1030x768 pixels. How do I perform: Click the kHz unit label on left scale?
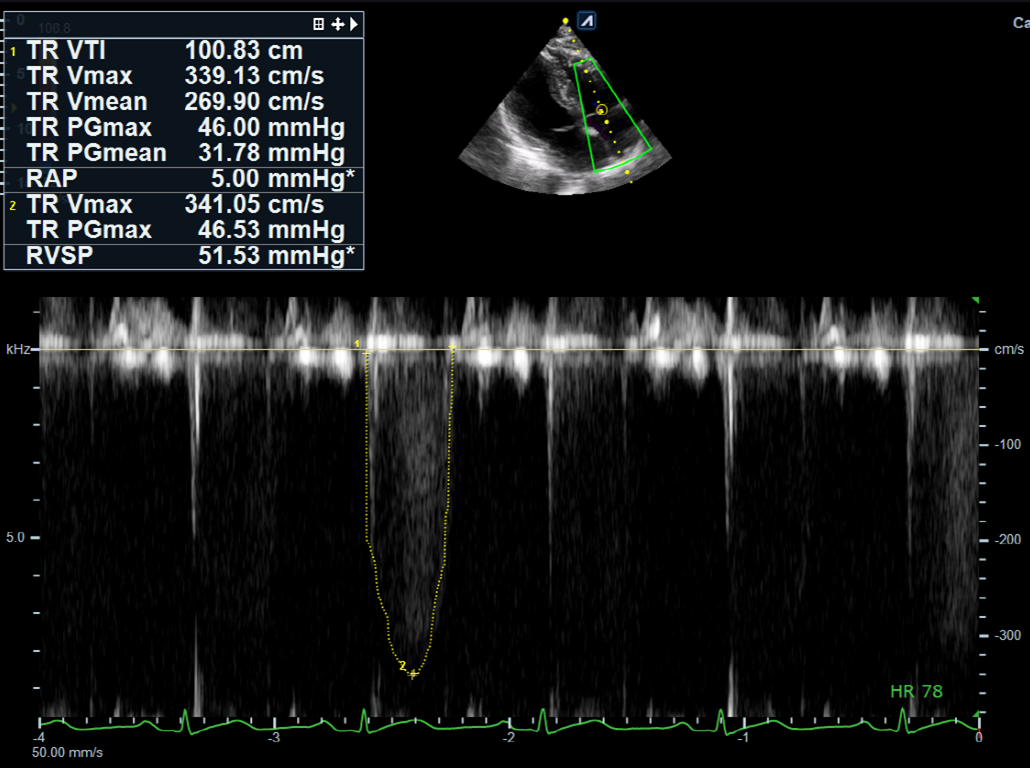pos(18,350)
